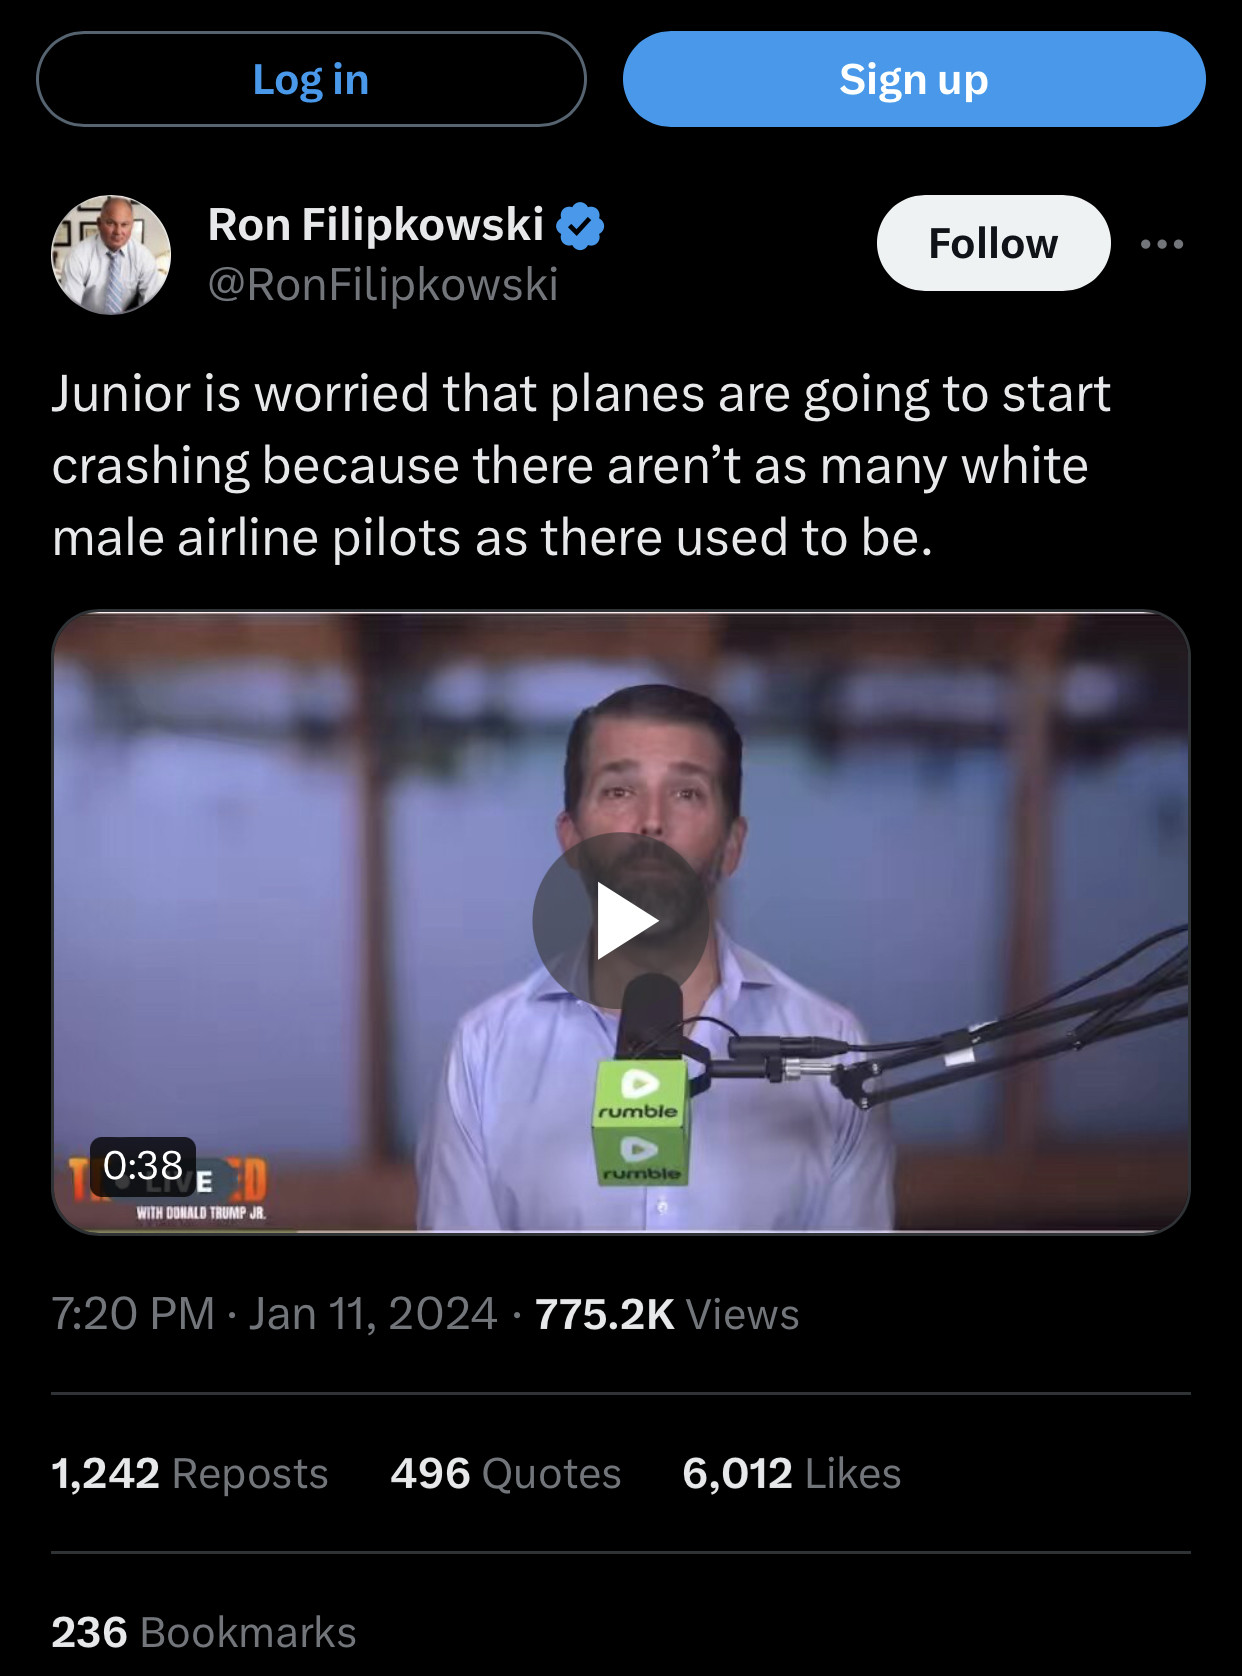Click the Ron Filipkowski display name
The height and width of the screenshot is (1676, 1242).
coord(375,225)
